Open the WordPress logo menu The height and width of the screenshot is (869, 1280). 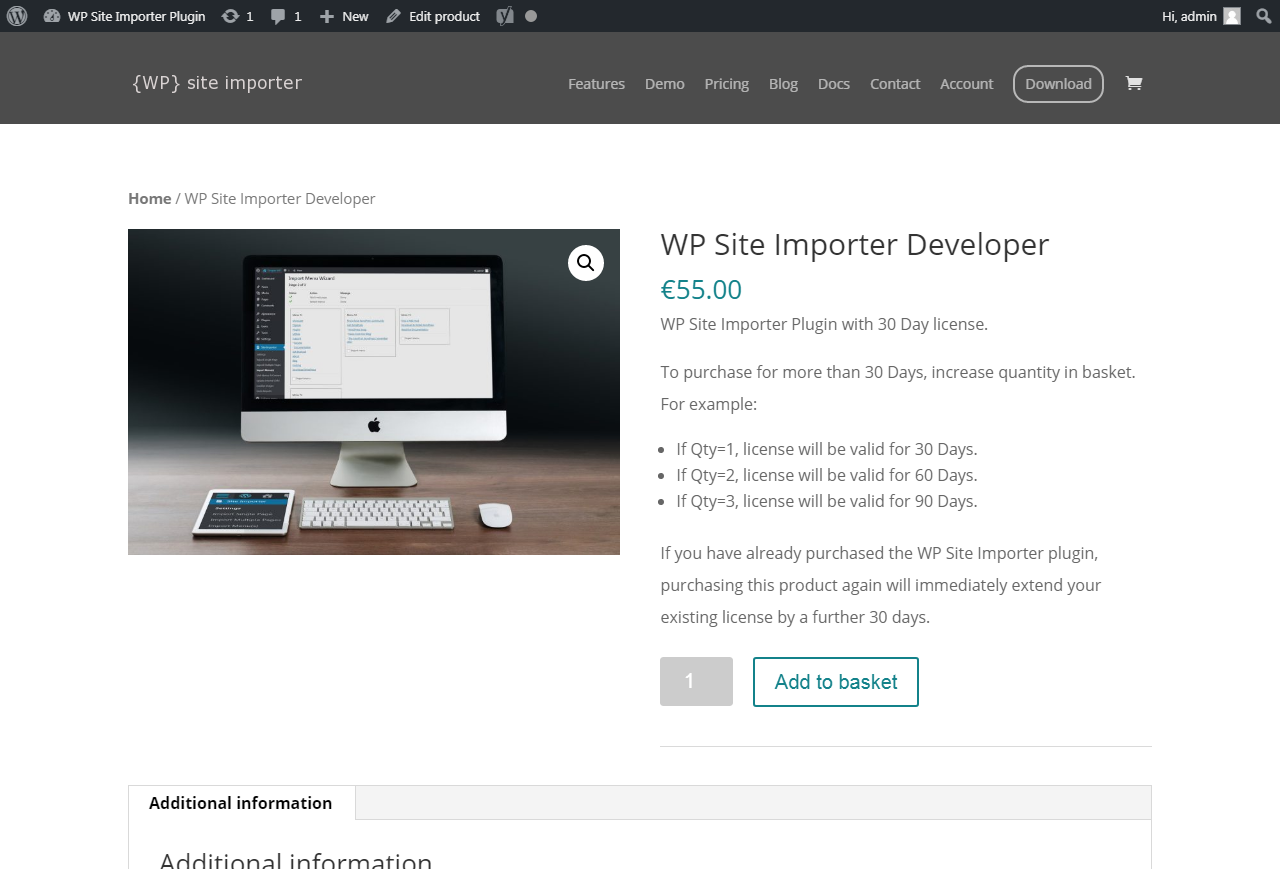pyautogui.click(x=17, y=16)
